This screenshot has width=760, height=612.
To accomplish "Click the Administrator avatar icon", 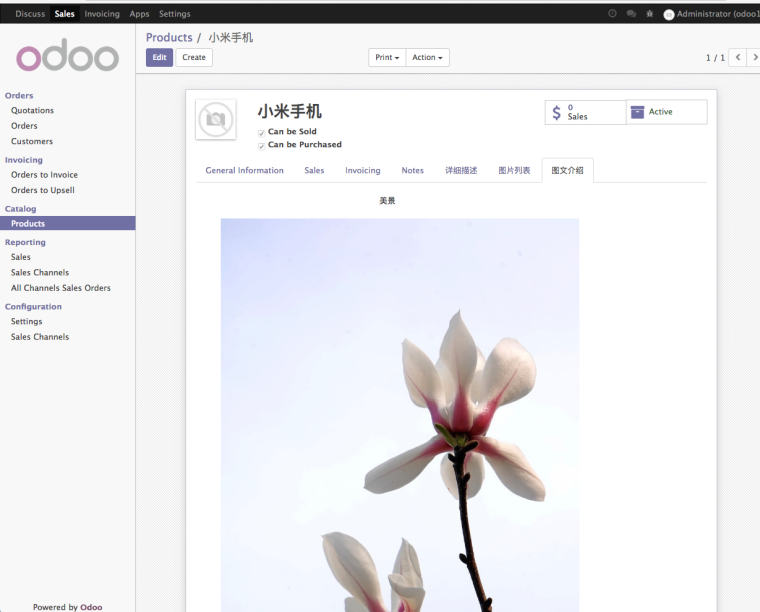I will point(669,15).
